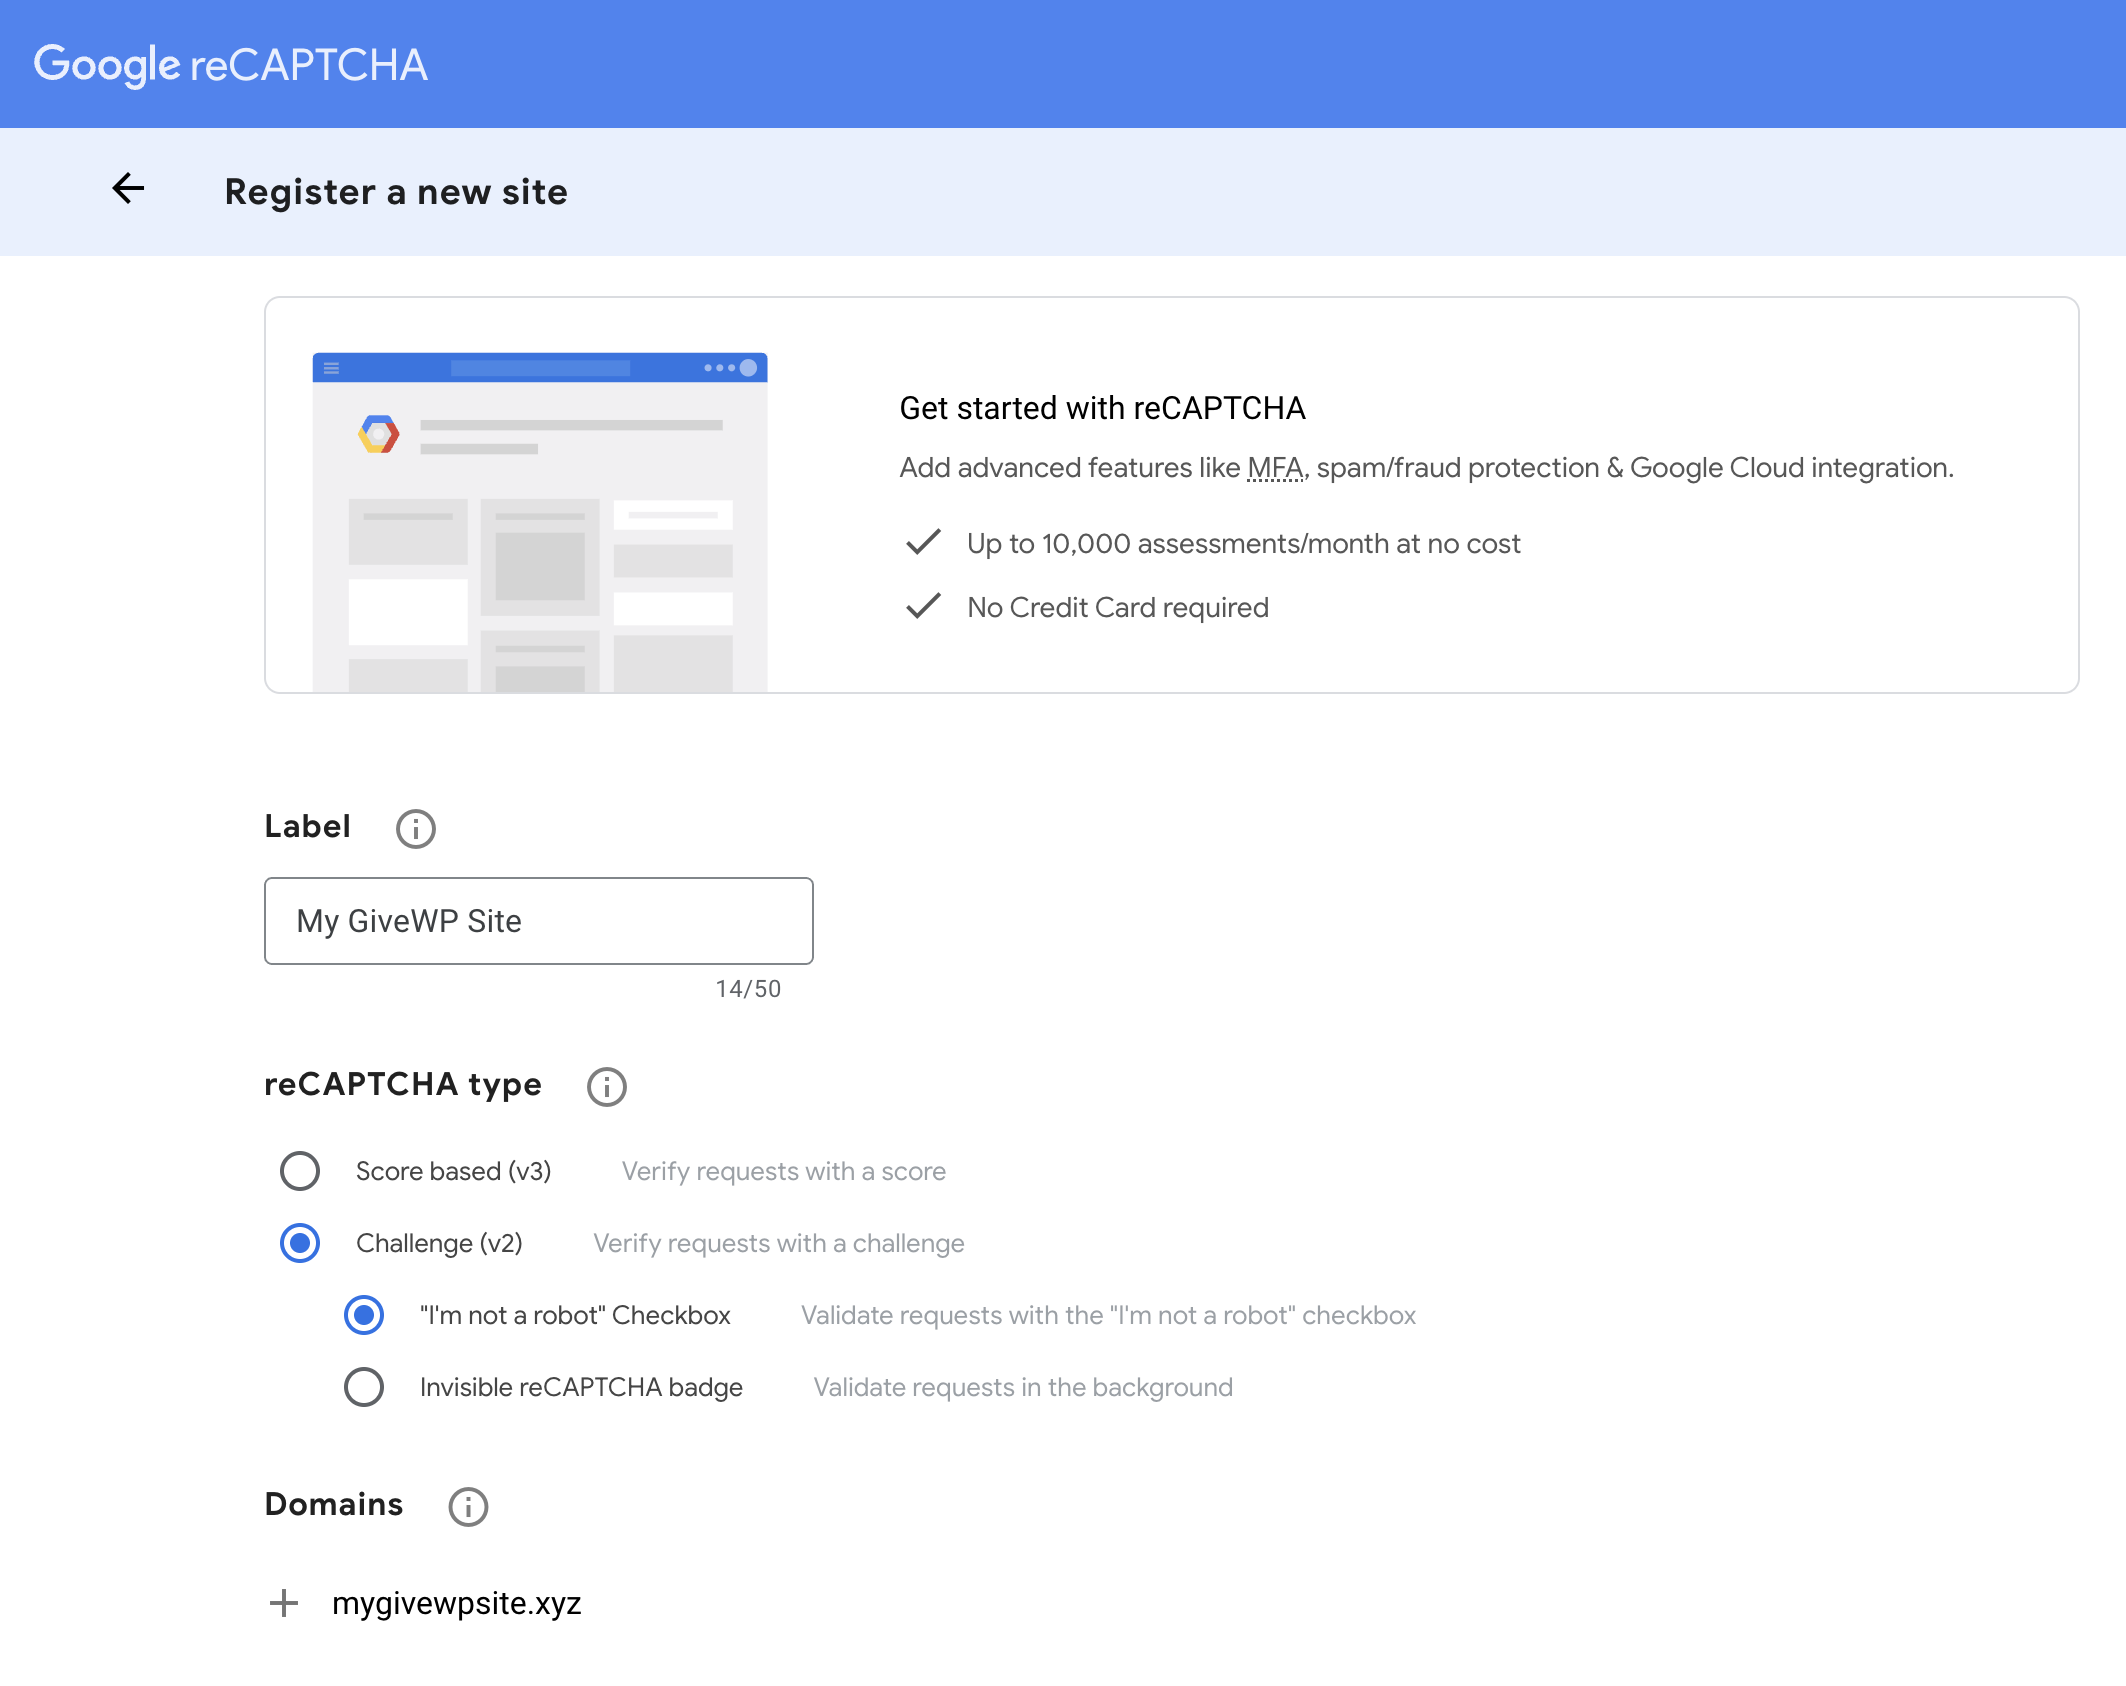This screenshot has height=1686, width=2126.
Task: Click the plus icon to add a domain
Action: (x=285, y=1603)
